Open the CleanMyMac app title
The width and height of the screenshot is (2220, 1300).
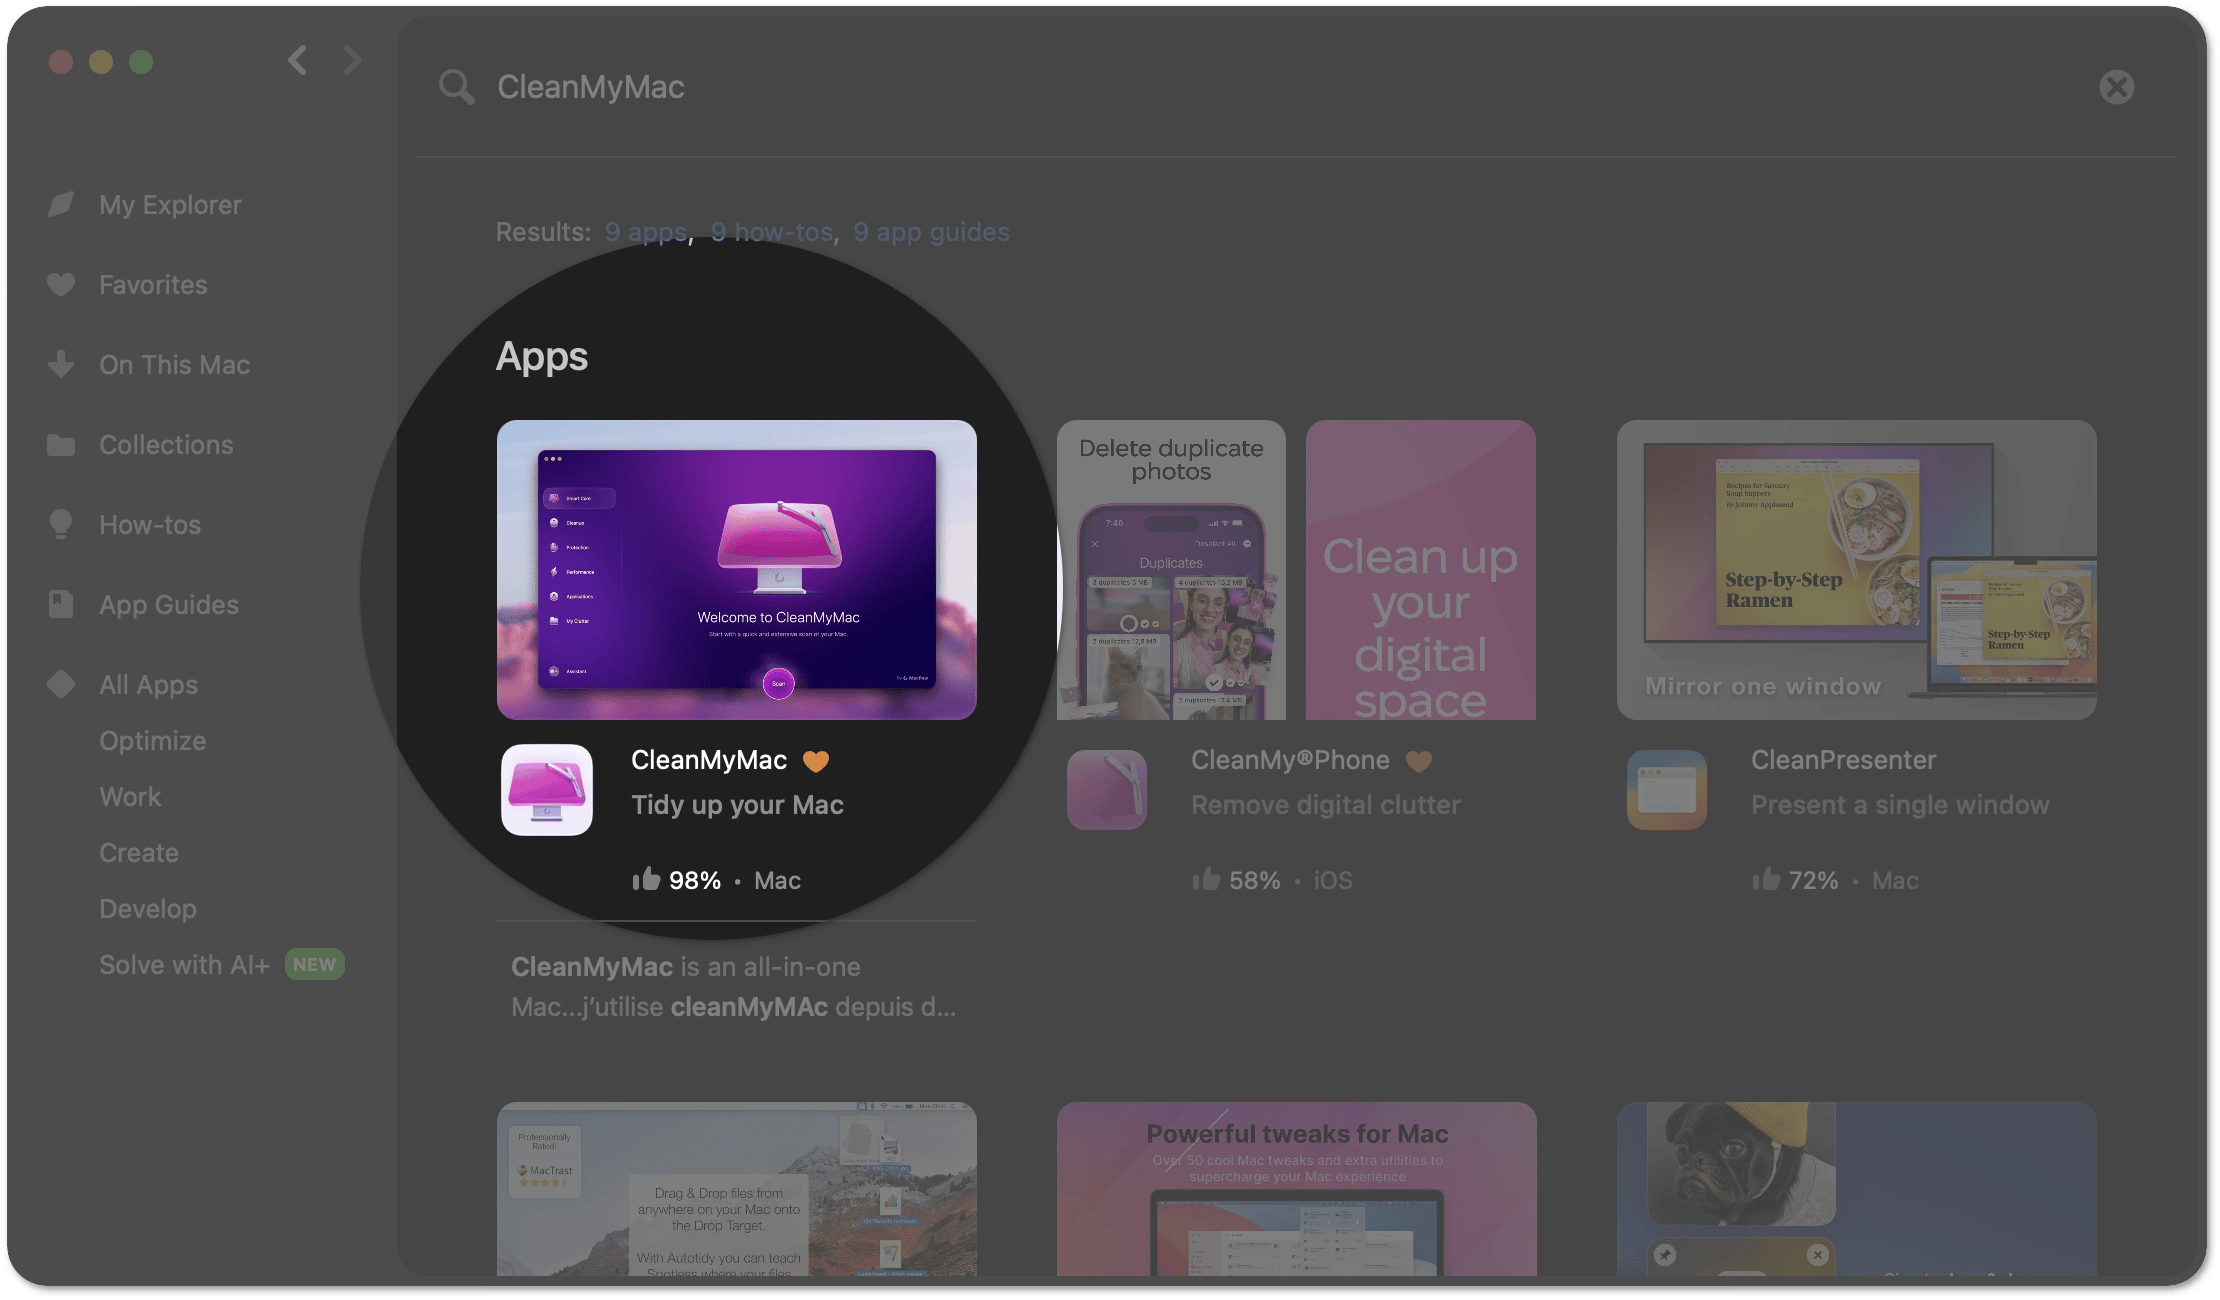pos(709,760)
